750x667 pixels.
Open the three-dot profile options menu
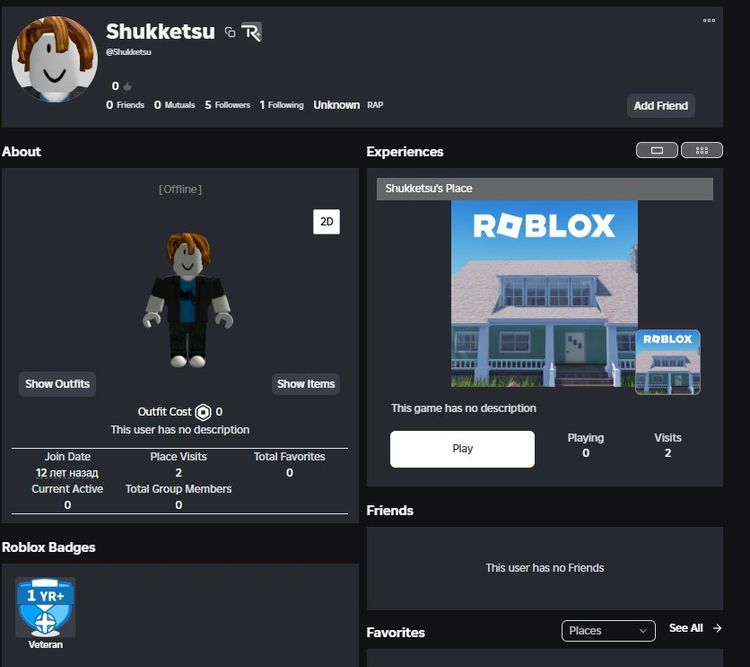tap(709, 20)
